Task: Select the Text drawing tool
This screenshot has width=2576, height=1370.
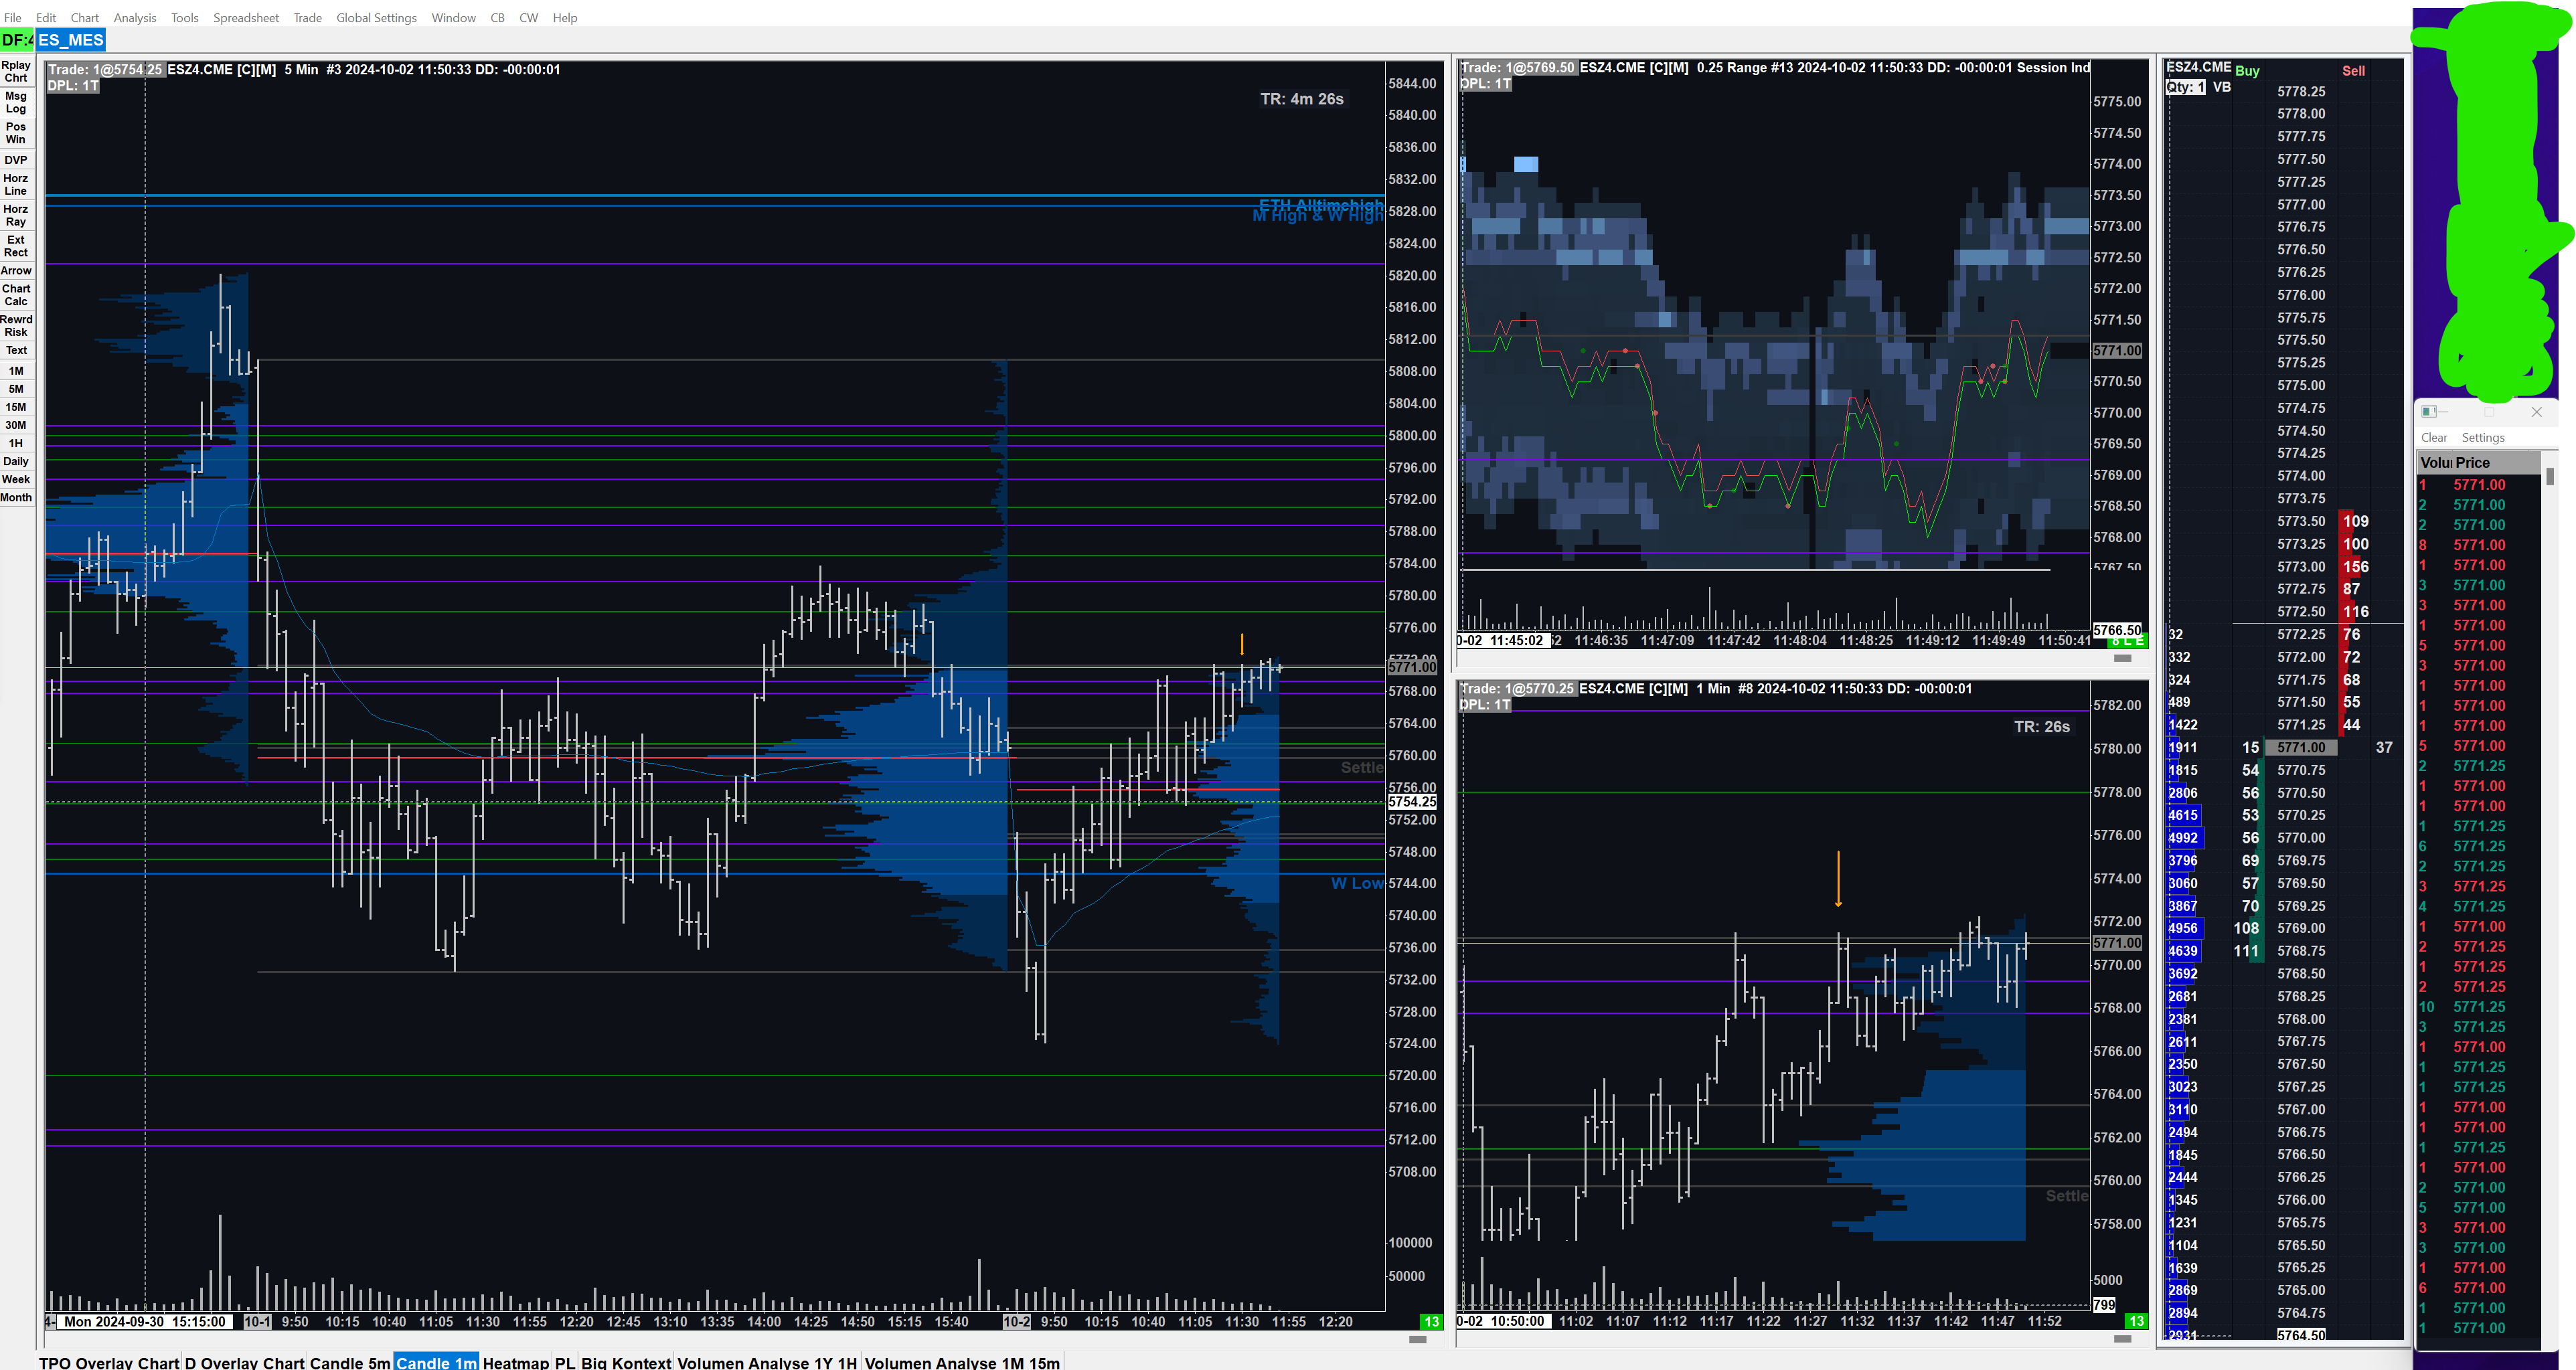Action: point(16,350)
